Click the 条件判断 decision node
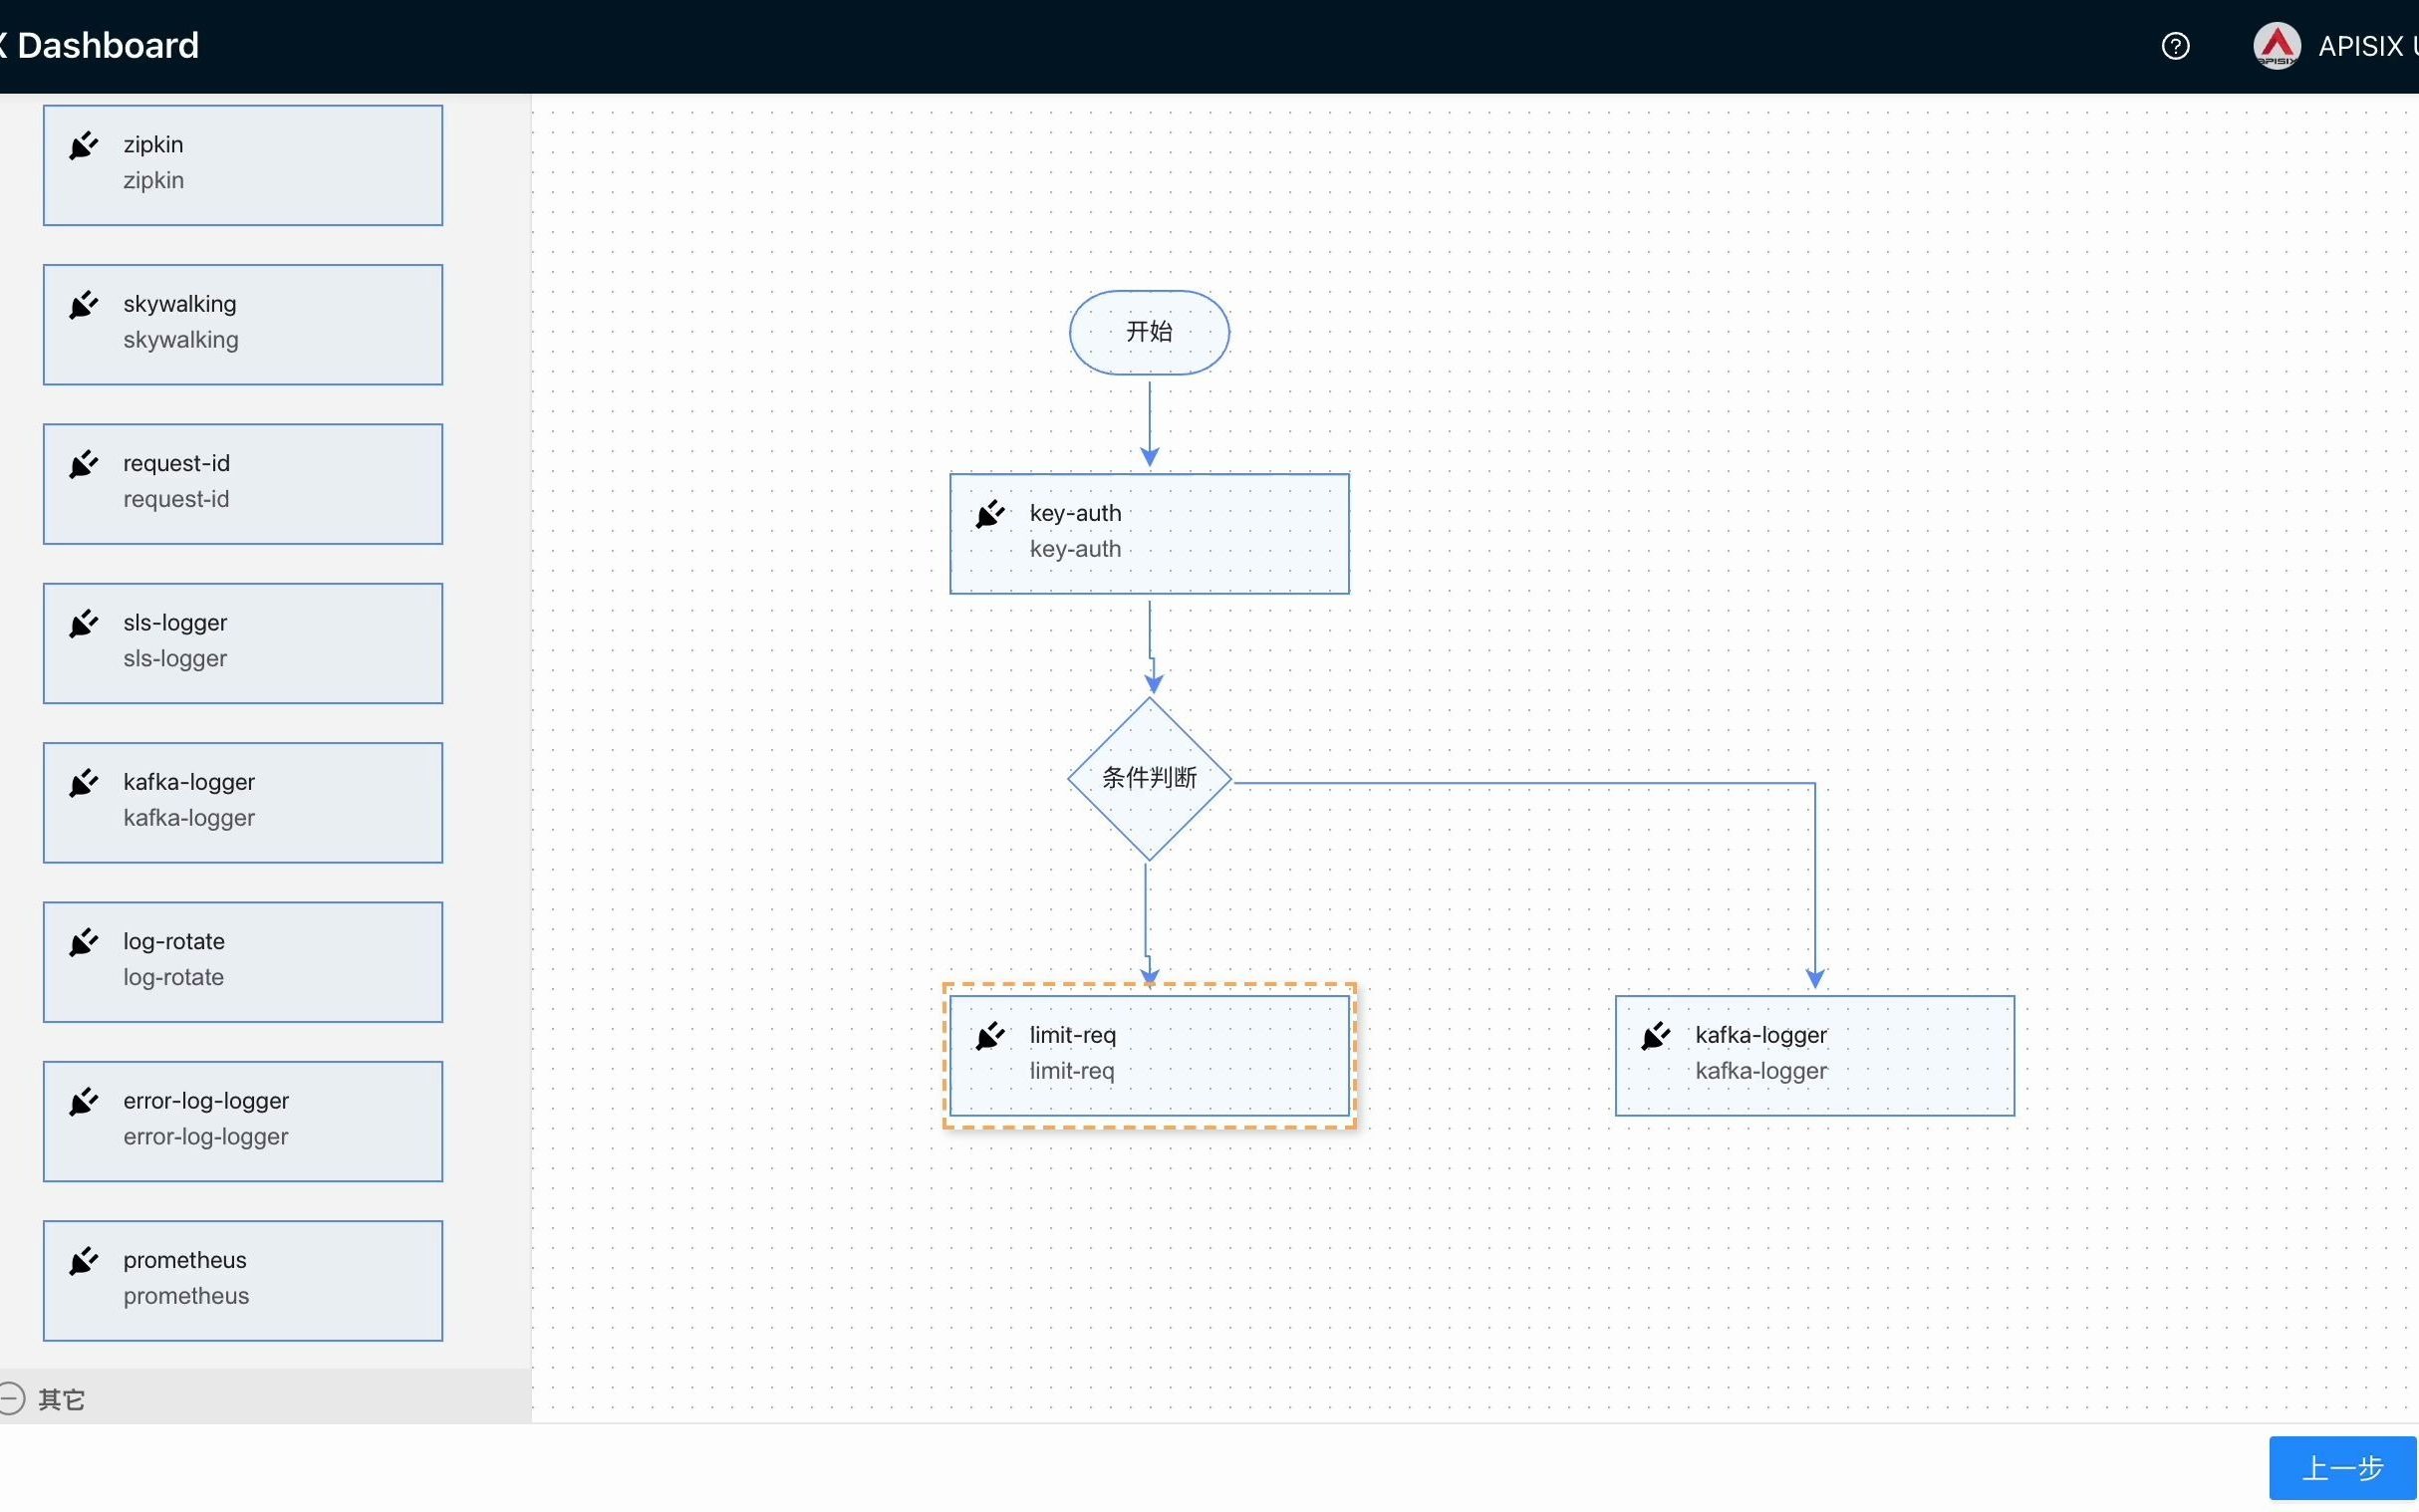Image resolution: width=2419 pixels, height=1512 pixels. pos(1148,779)
